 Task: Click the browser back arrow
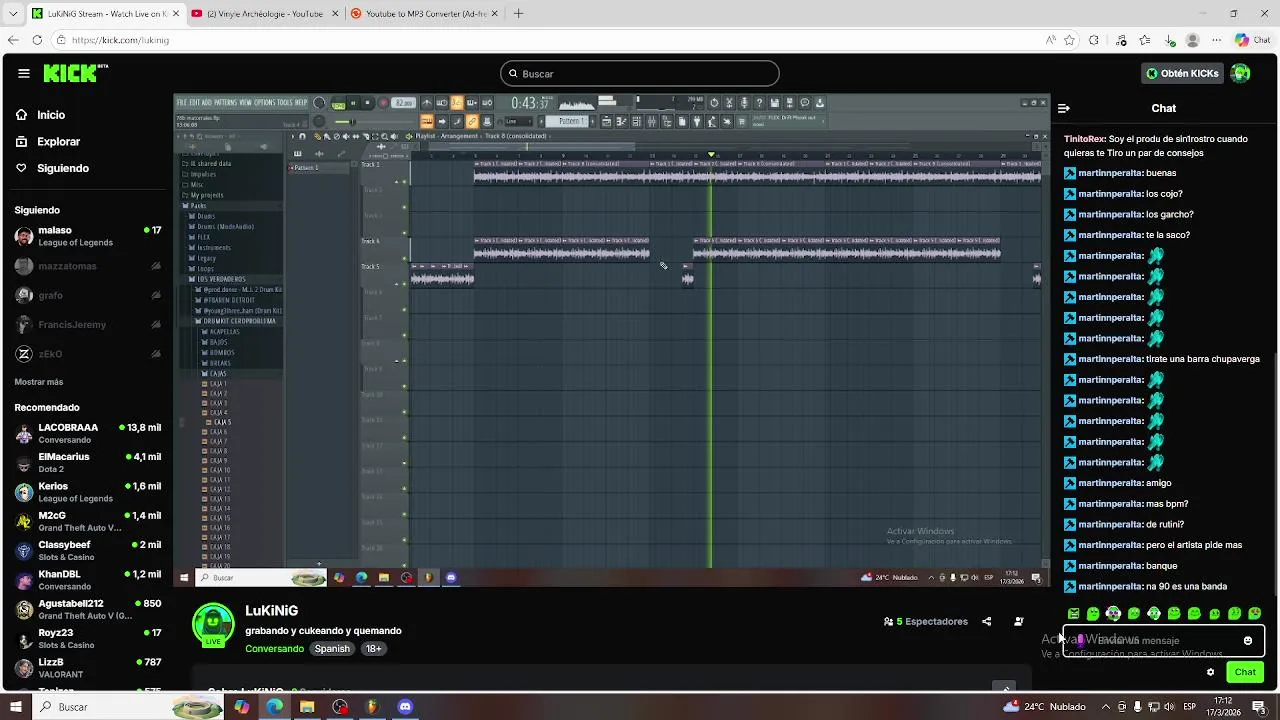coord(13,40)
